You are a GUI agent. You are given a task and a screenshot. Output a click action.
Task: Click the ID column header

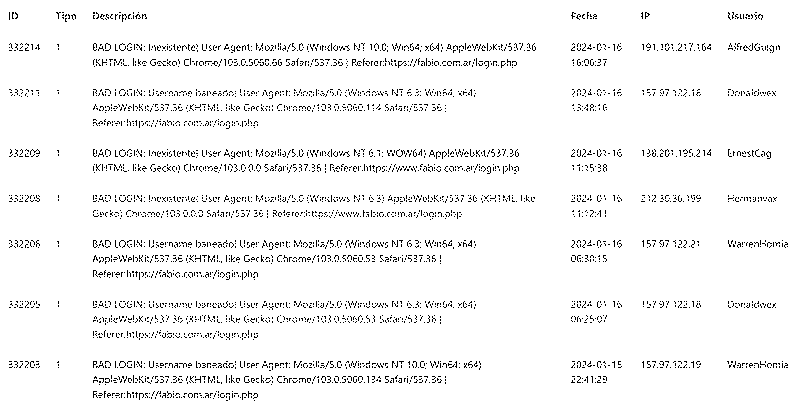coord(13,16)
